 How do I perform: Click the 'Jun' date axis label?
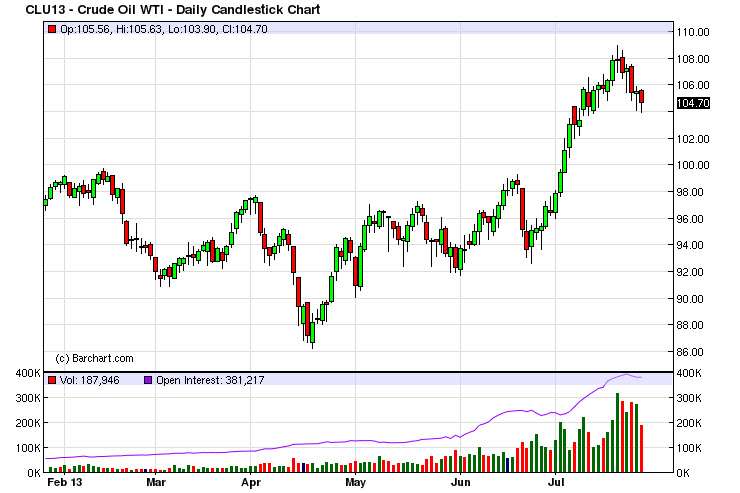pos(461,483)
